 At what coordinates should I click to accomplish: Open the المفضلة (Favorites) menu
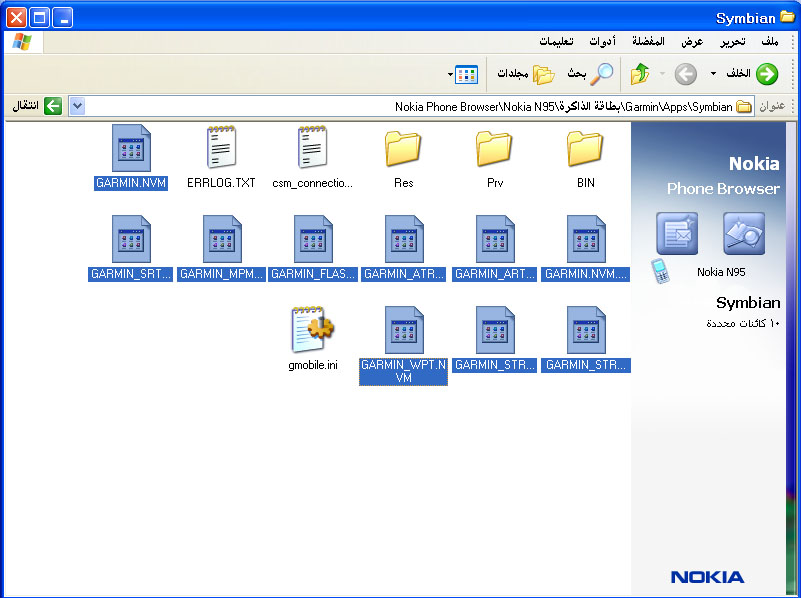coord(648,41)
